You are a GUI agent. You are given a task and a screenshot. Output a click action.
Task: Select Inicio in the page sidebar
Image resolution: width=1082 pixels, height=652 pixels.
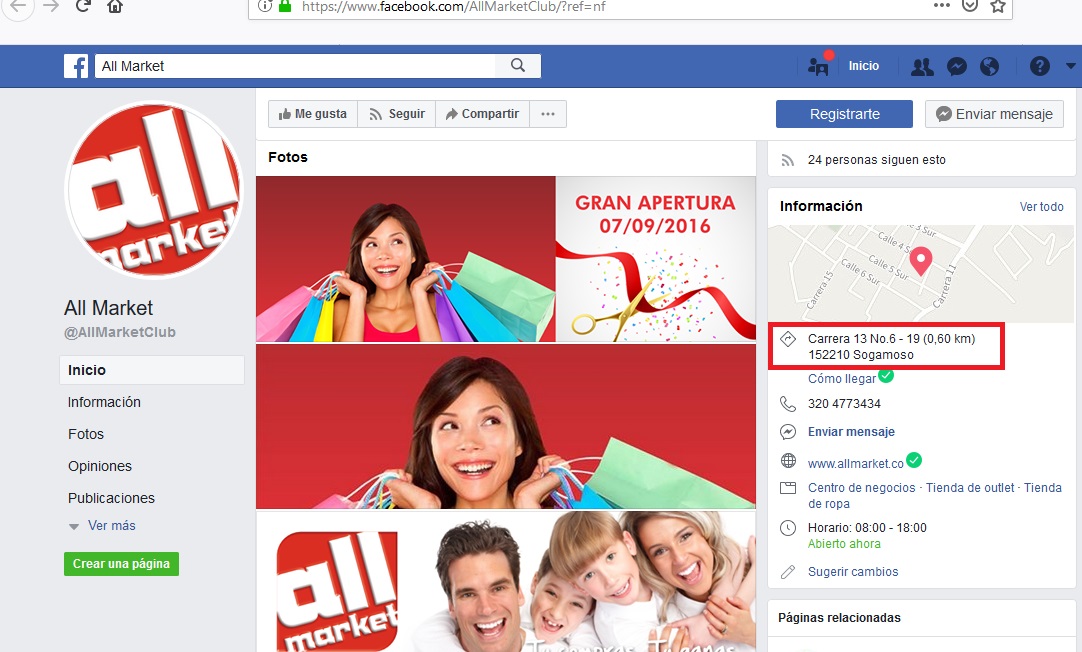point(152,370)
